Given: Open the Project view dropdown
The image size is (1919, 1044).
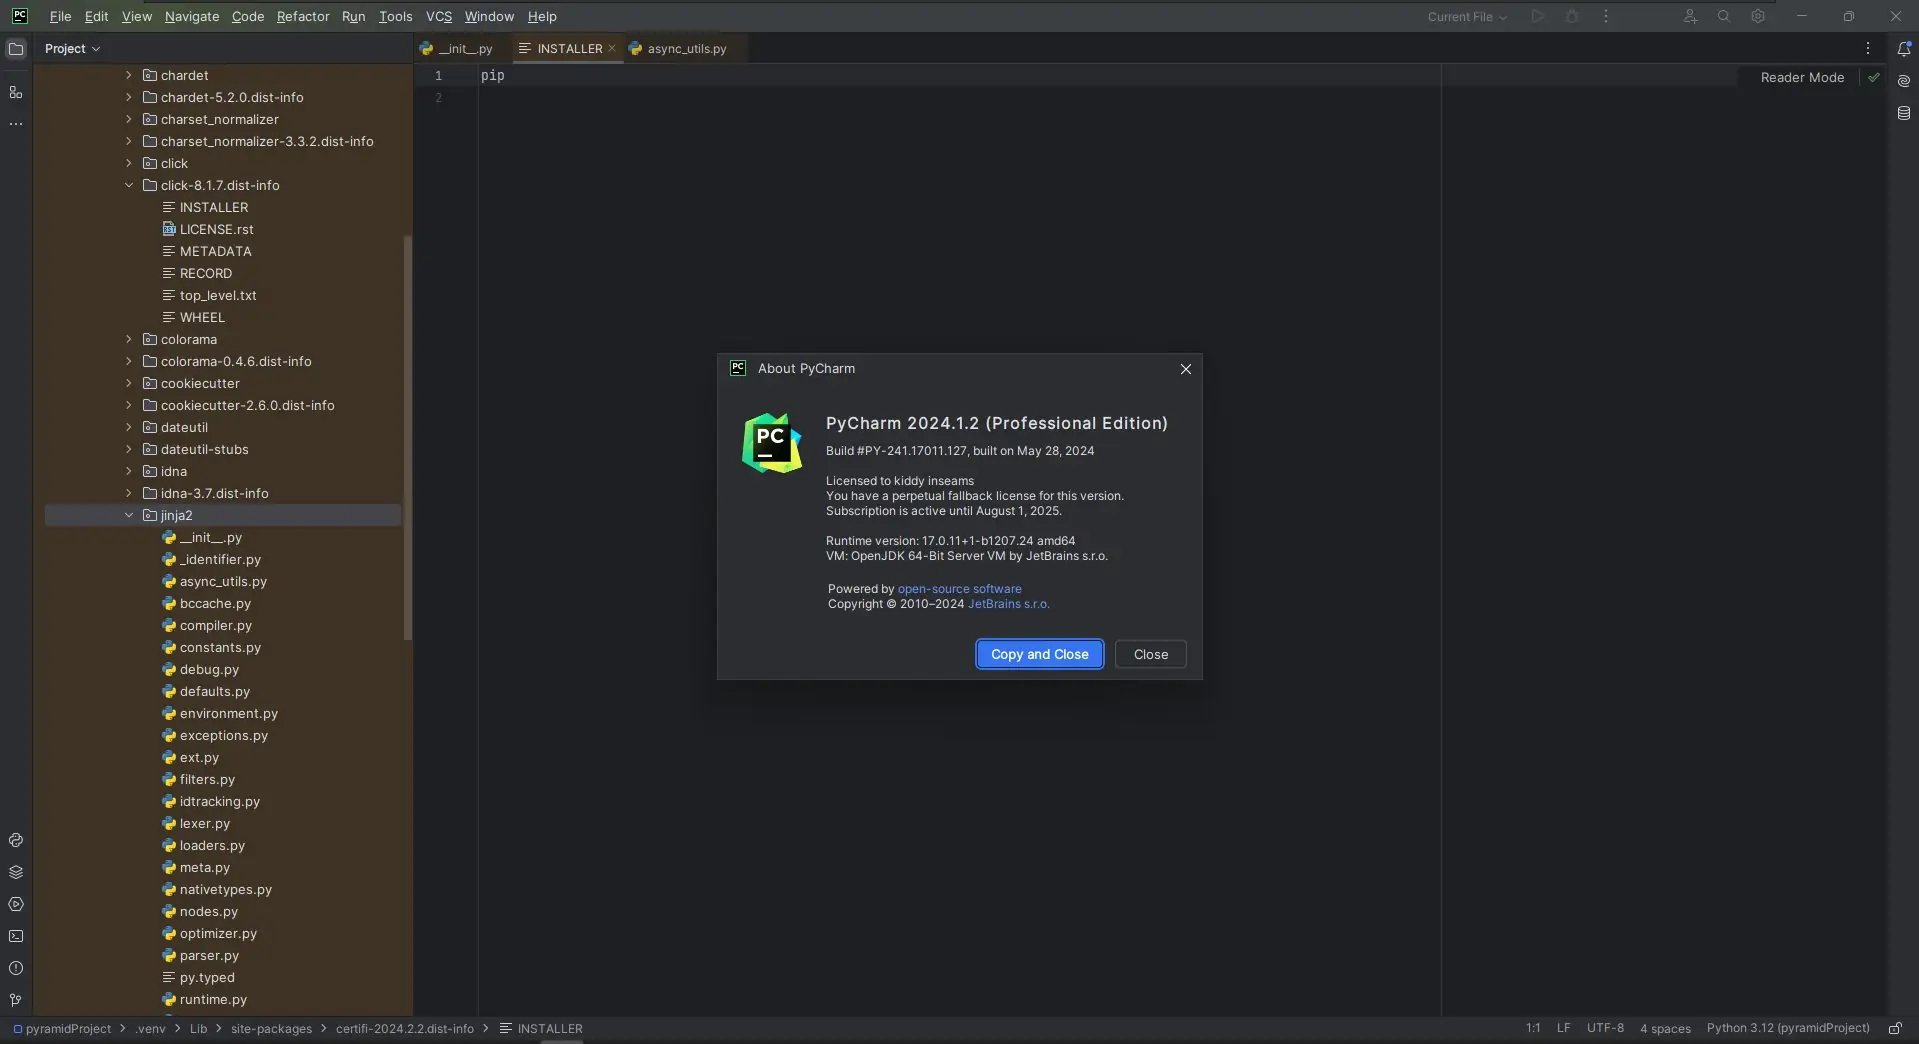Looking at the screenshot, I should coord(73,48).
